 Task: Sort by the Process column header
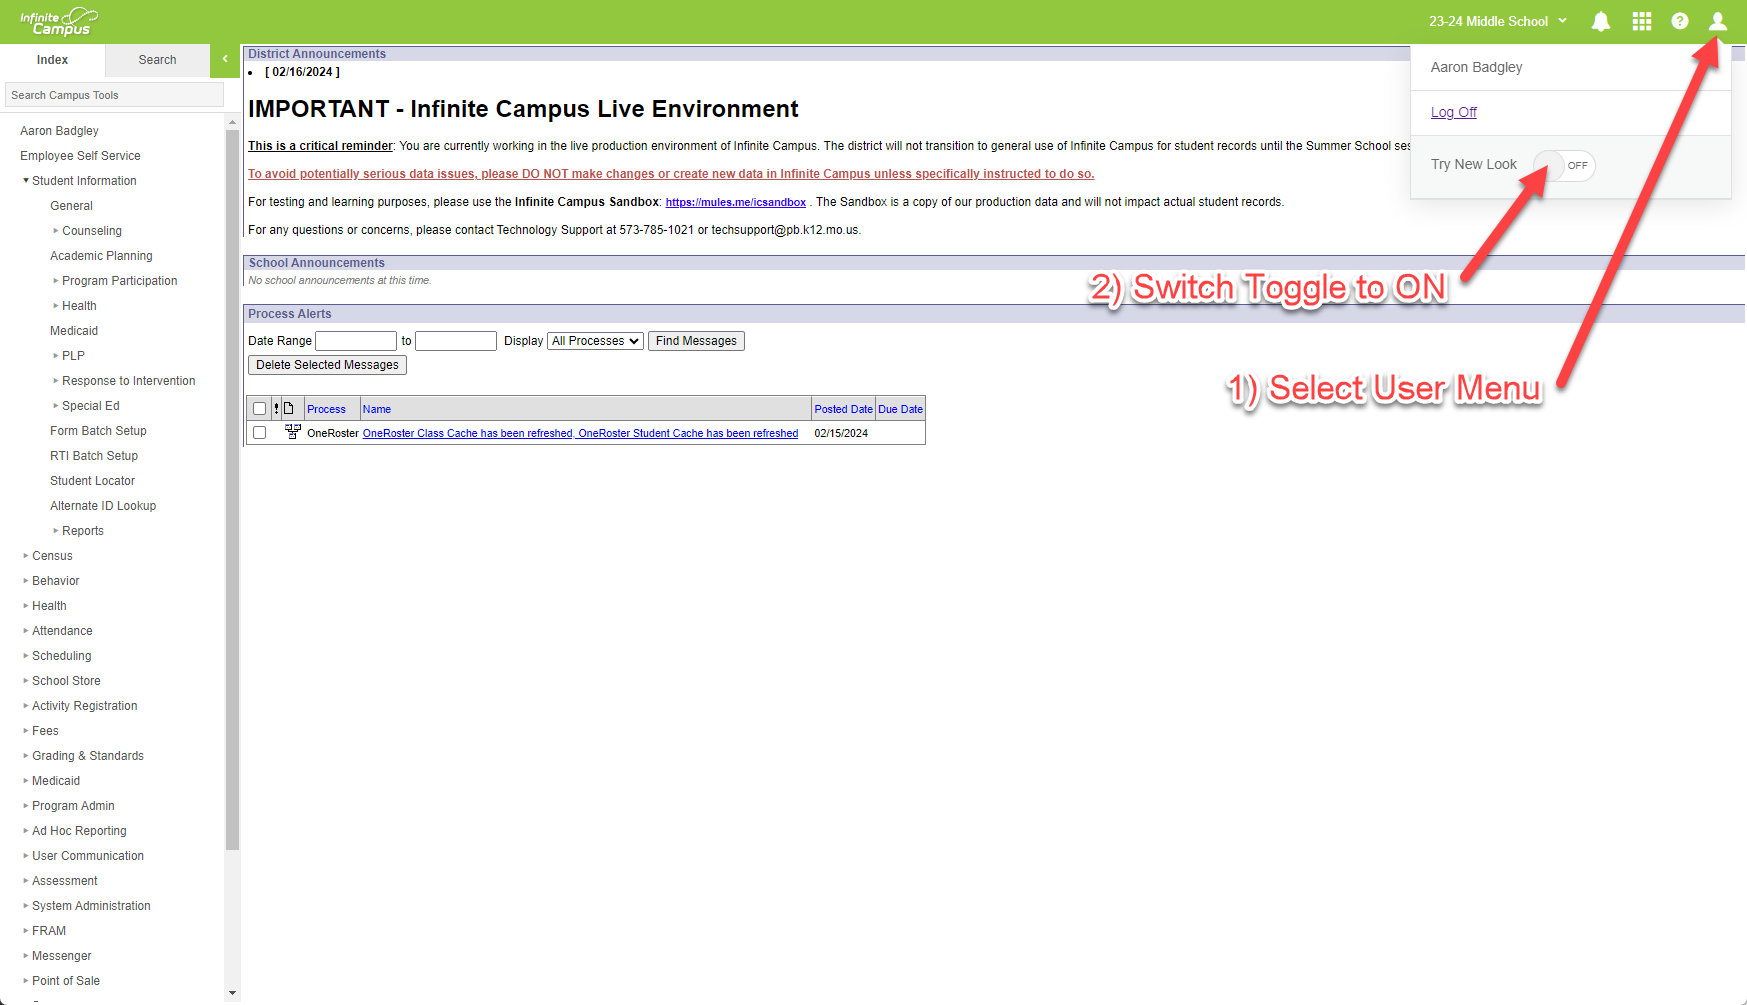click(x=326, y=409)
